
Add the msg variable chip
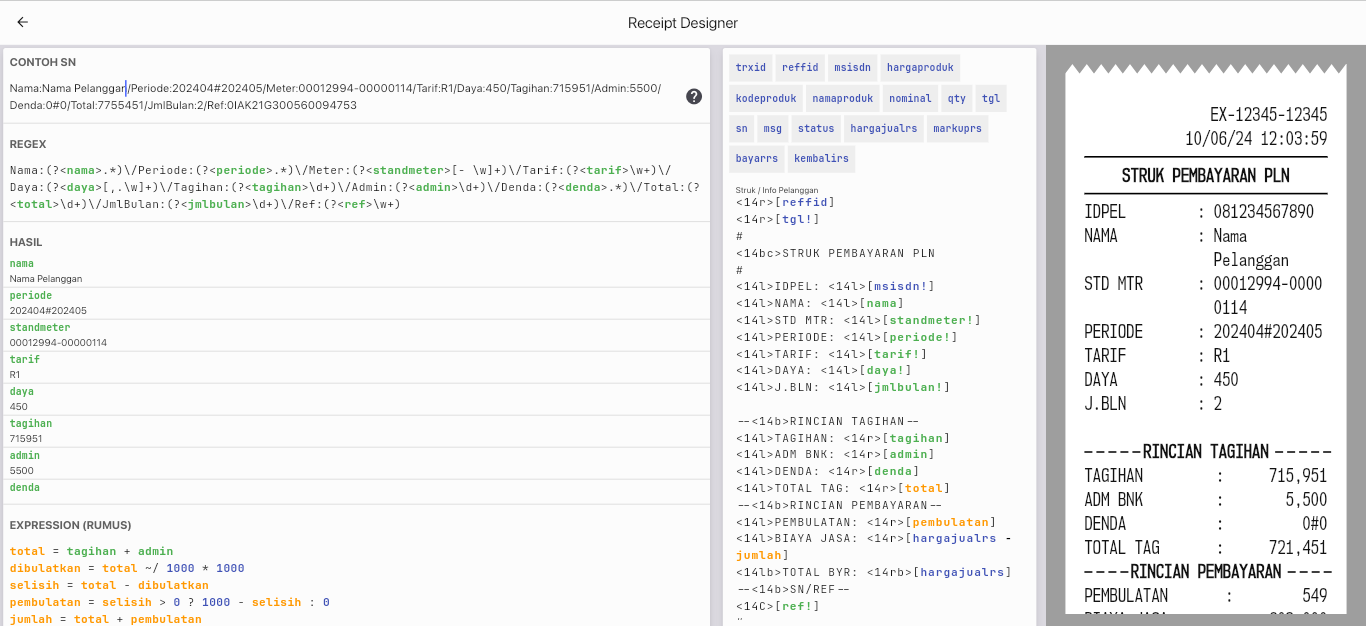(772, 128)
